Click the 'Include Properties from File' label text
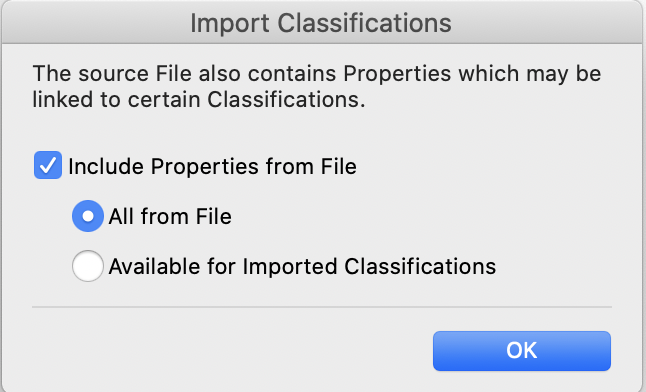Viewport: 646px width, 392px height. coord(212,167)
